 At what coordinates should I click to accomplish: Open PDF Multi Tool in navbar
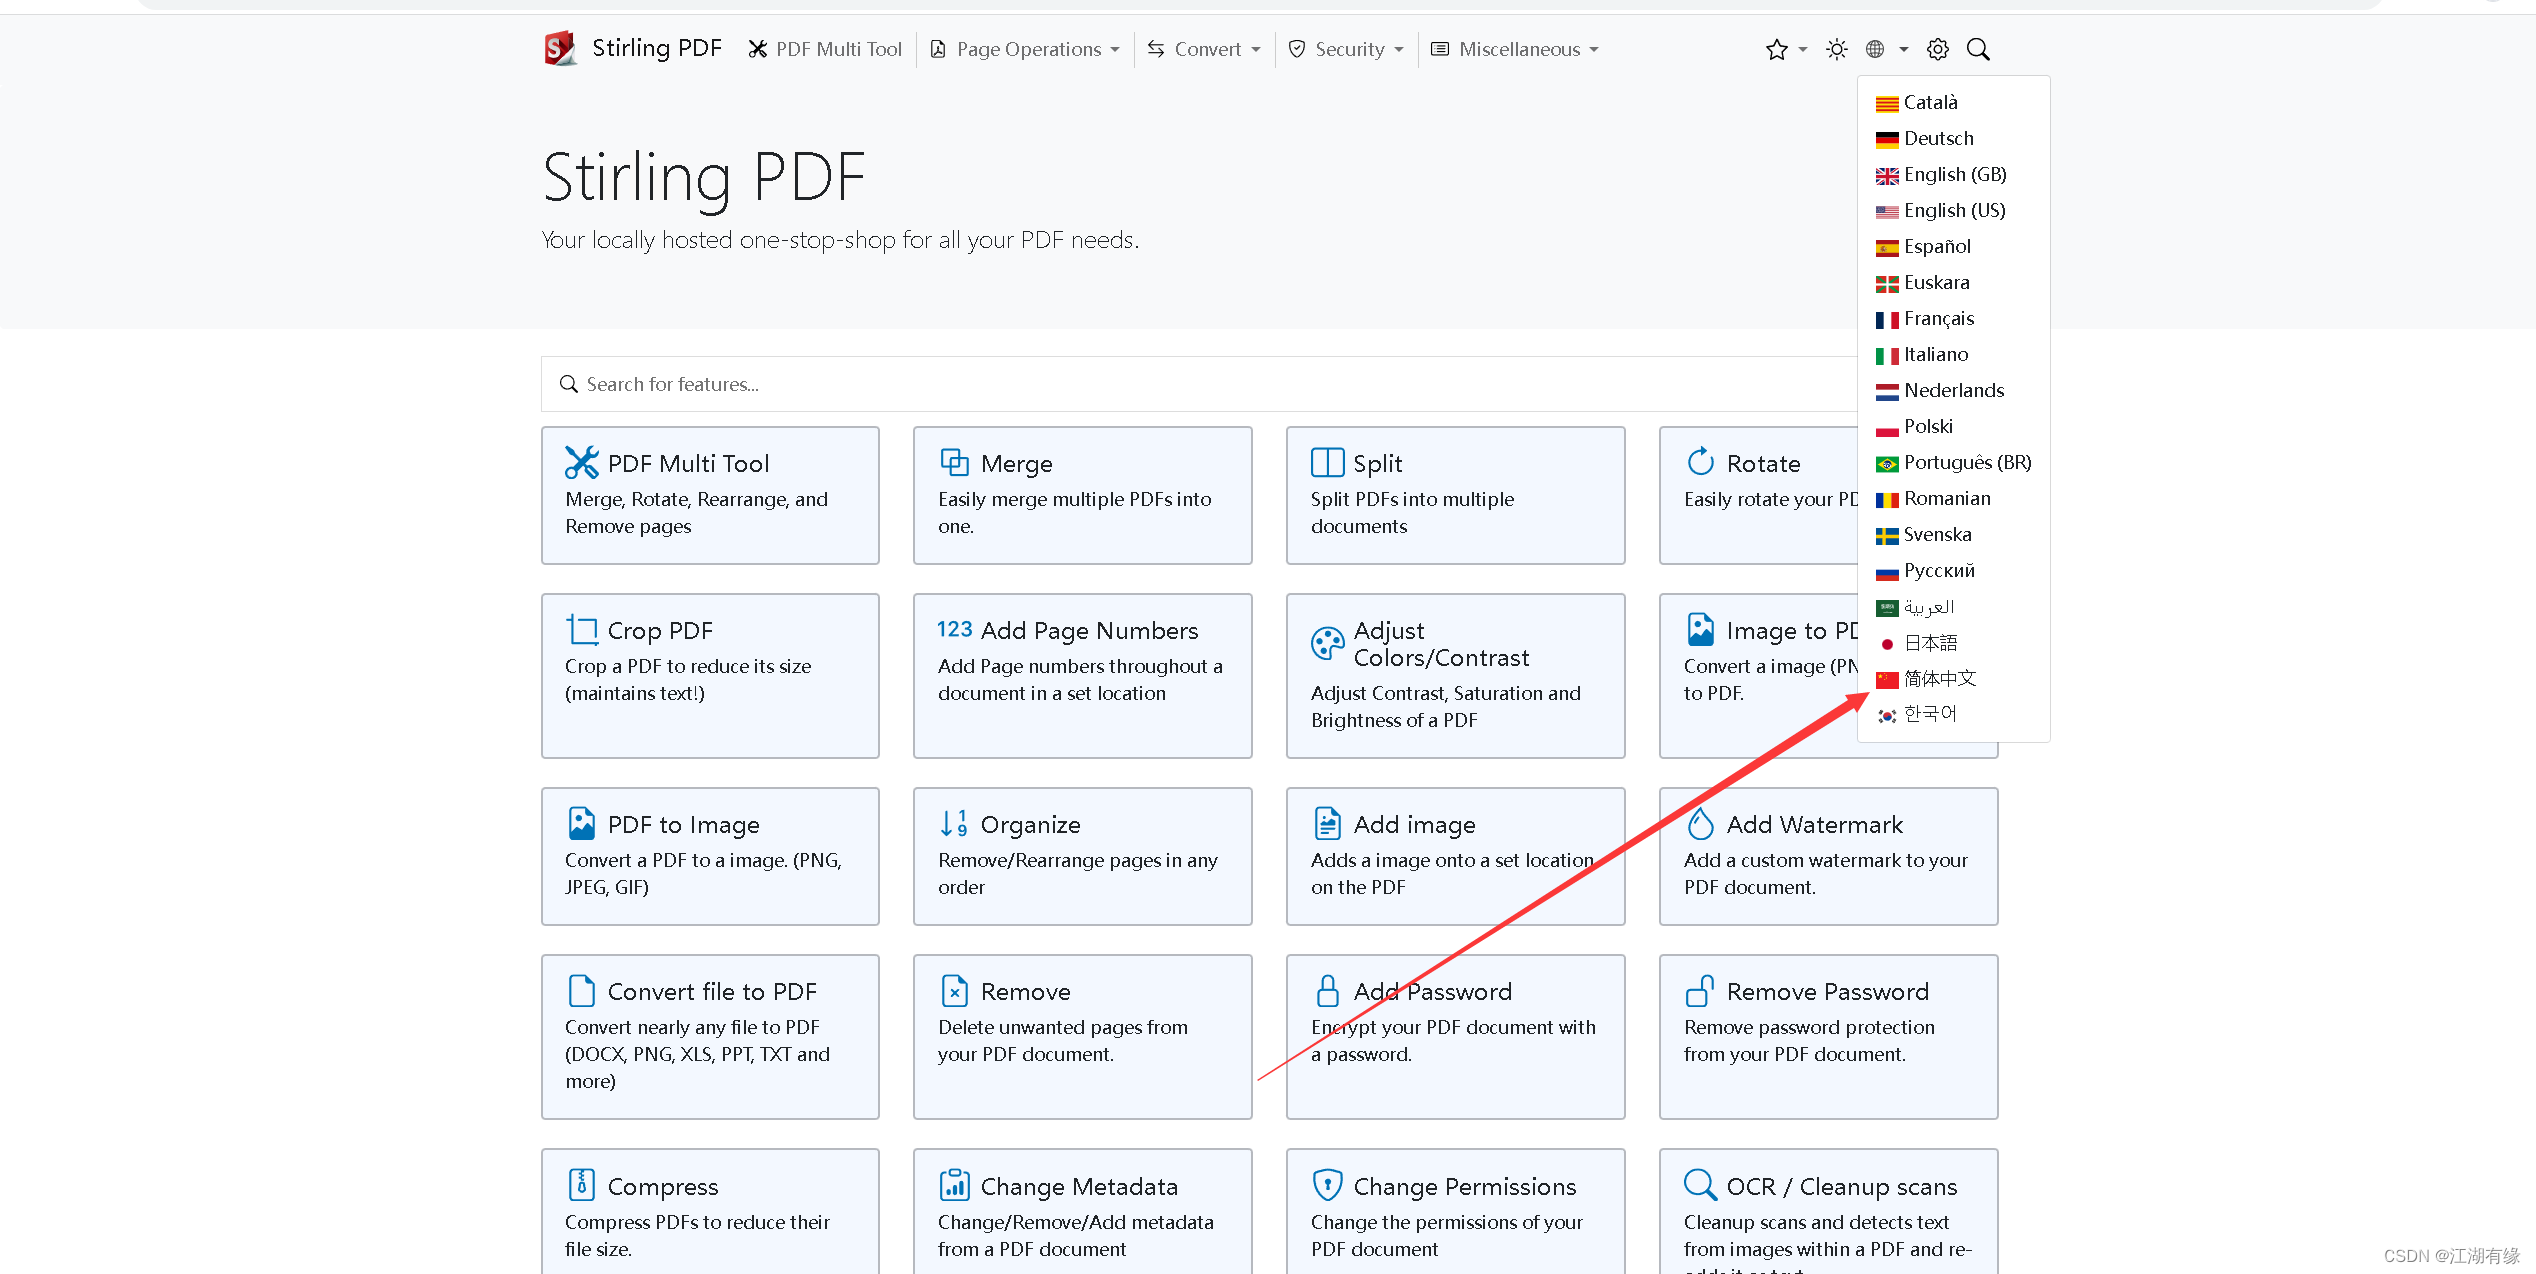[825, 49]
